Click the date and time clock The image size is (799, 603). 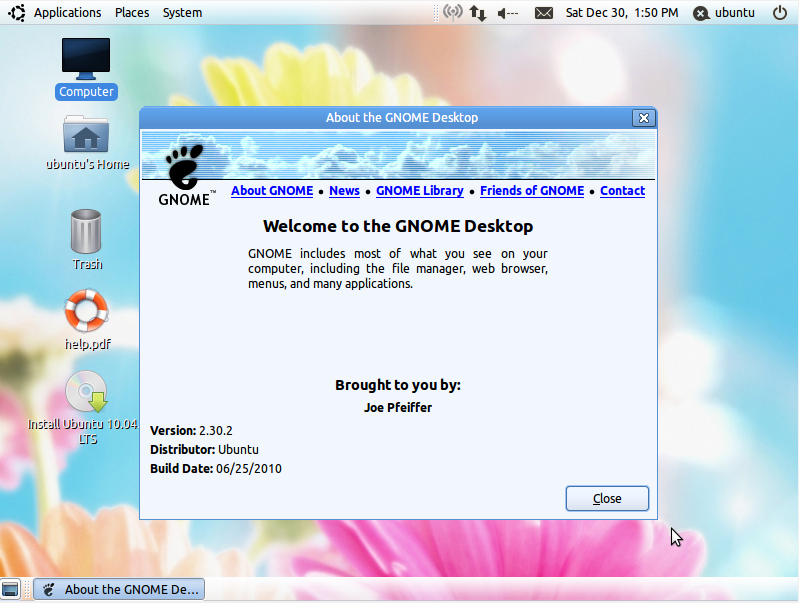(x=622, y=13)
